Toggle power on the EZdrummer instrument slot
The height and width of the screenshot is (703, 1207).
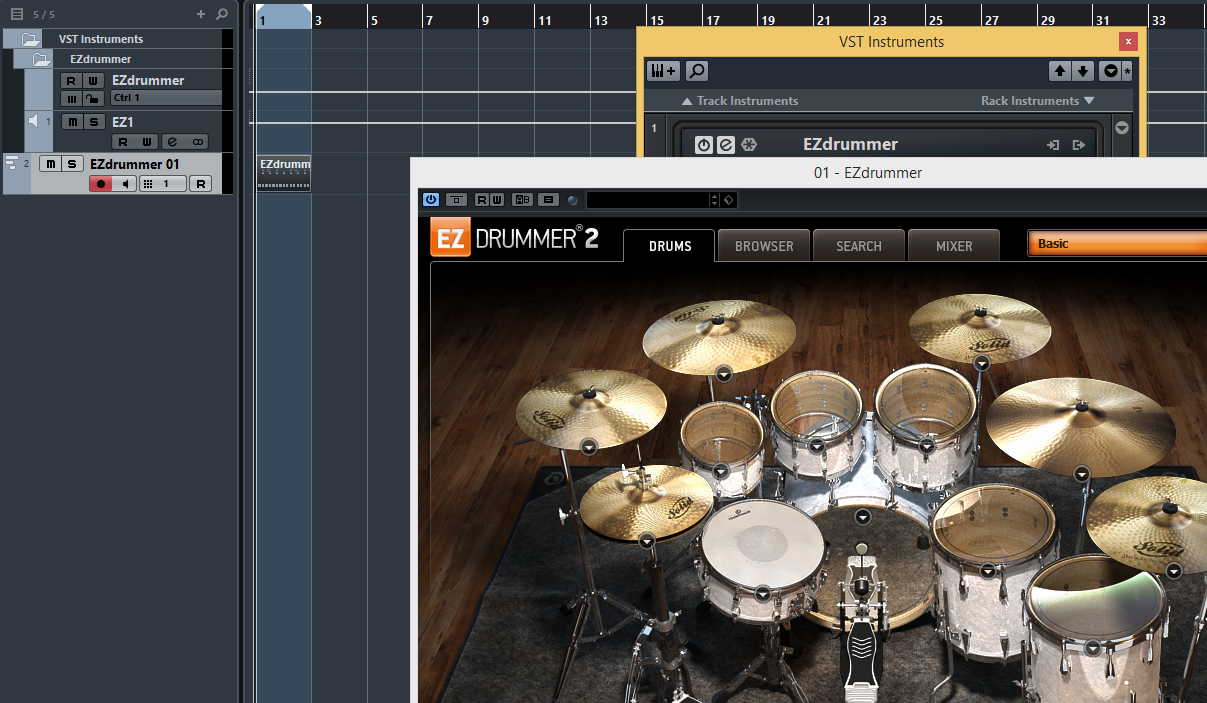click(x=703, y=145)
